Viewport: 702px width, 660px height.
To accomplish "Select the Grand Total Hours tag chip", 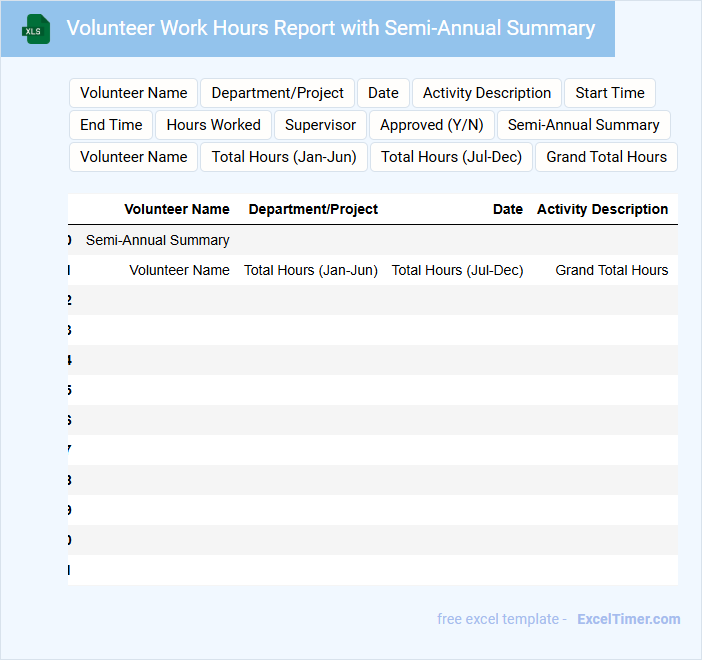I will (x=606, y=157).
